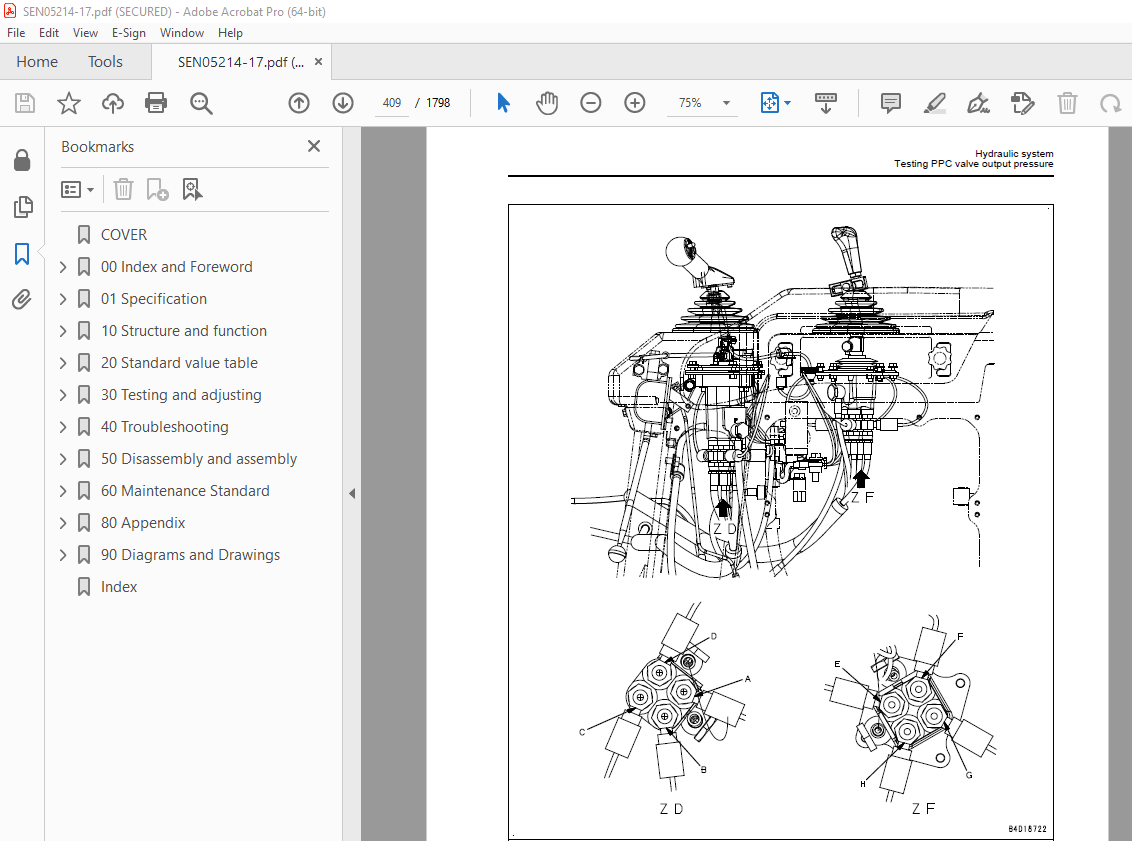The width and height of the screenshot is (1132, 841).
Task: Add a new bookmark icon
Action: 157,190
